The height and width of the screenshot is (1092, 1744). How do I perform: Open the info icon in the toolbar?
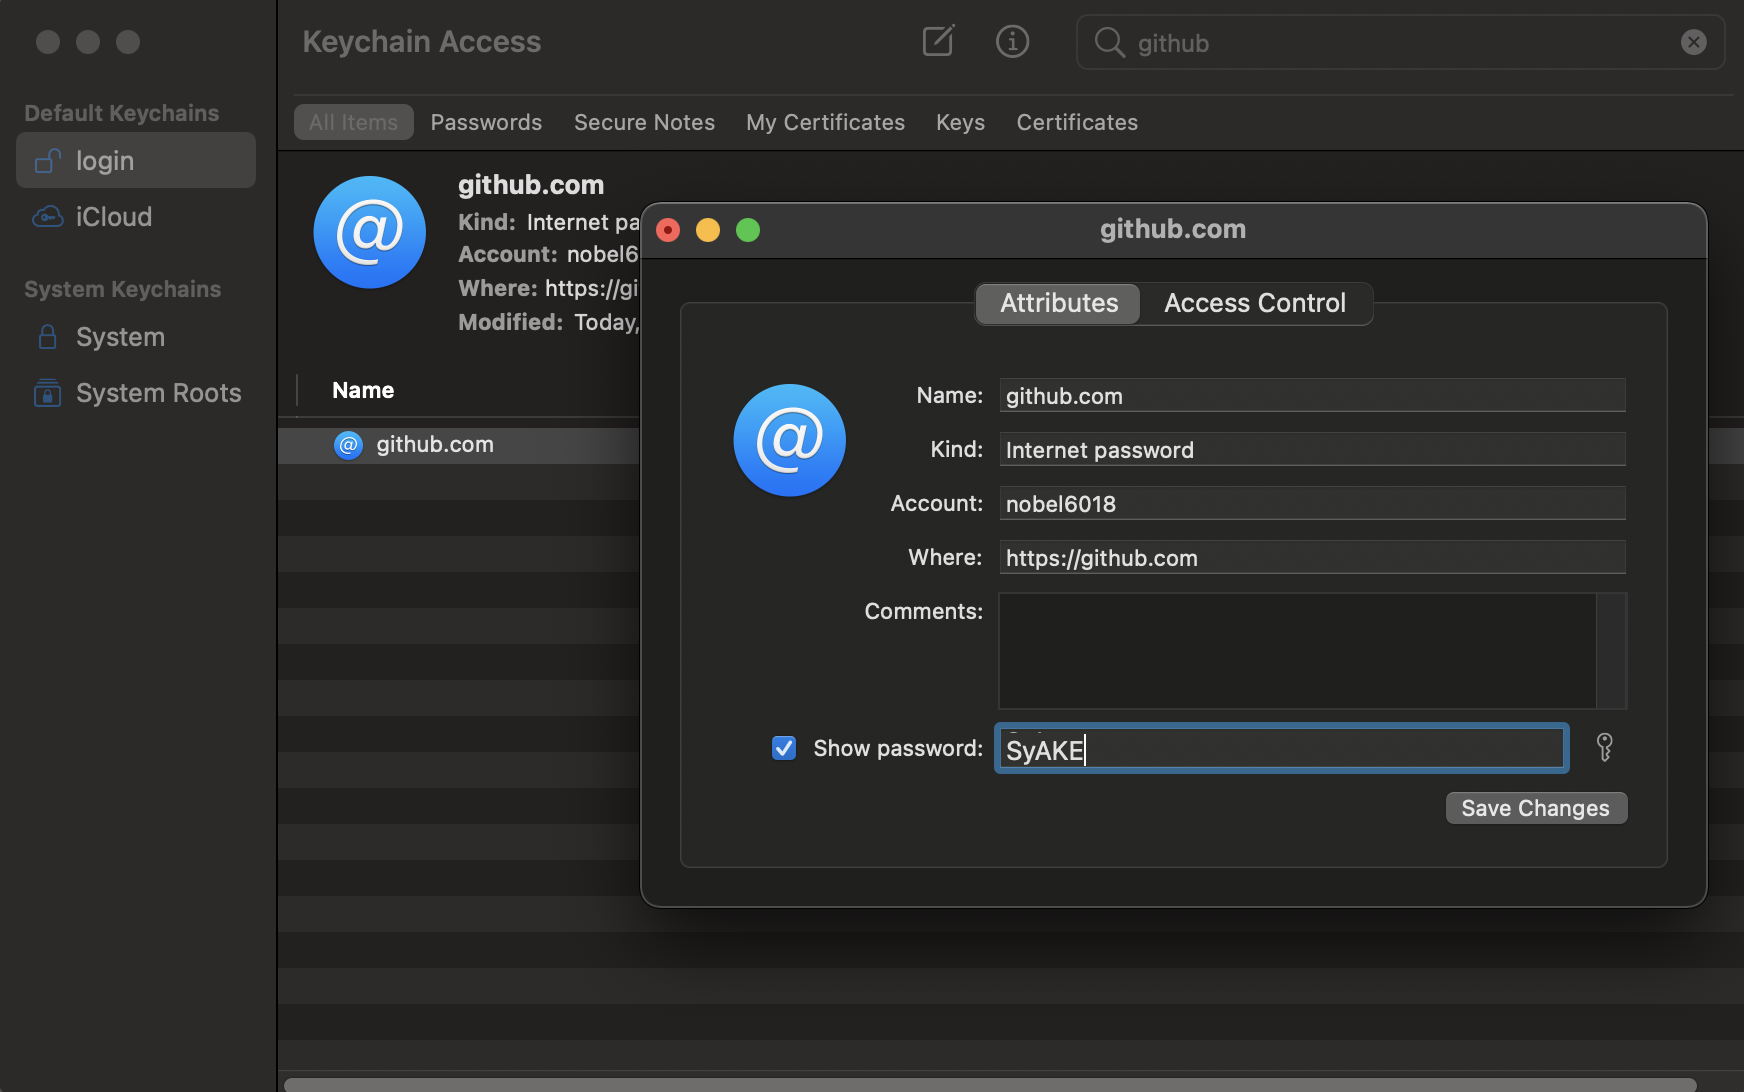coord(1012,41)
